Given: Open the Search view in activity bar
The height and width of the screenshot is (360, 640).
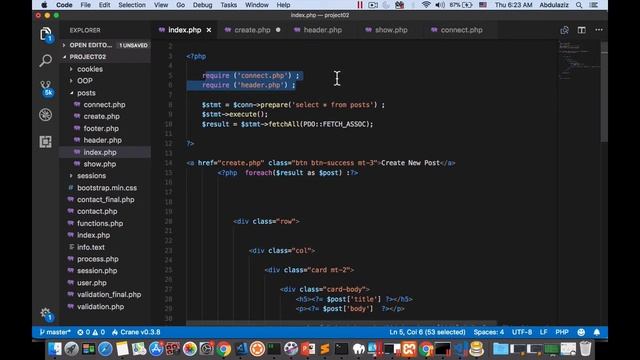Looking at the screenshot, I should coord(46,61).
